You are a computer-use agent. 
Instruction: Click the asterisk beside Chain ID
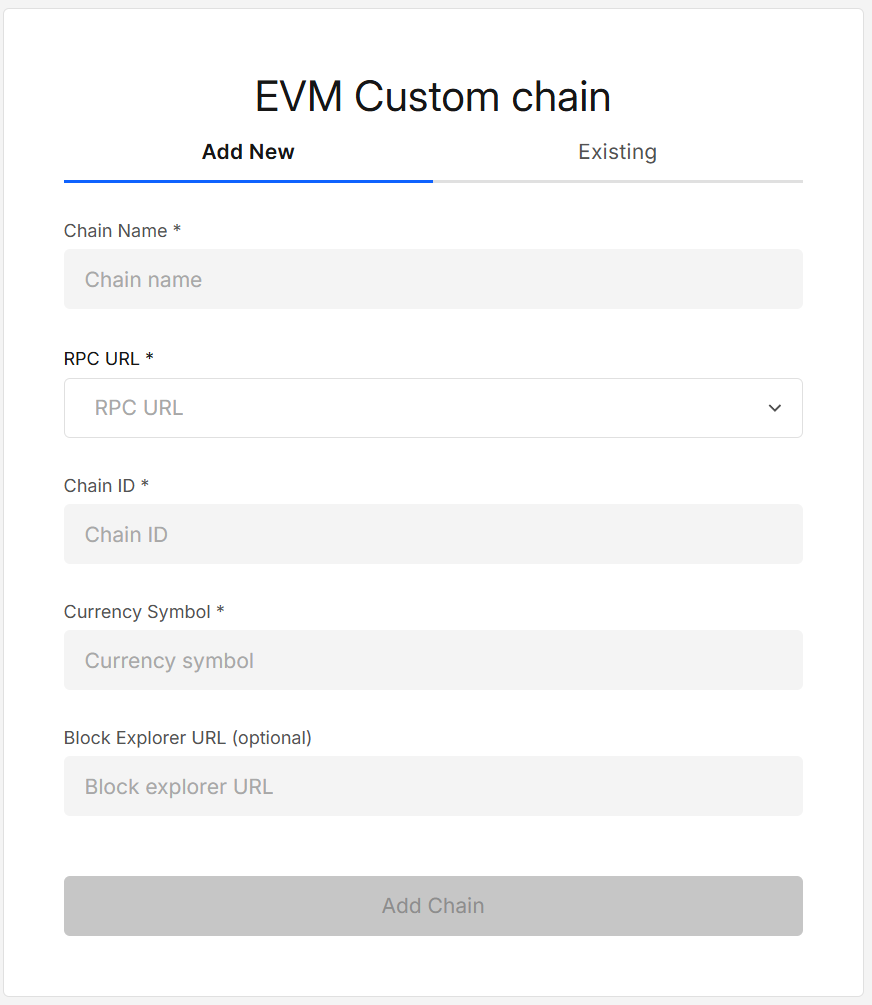tap(145, 485)
